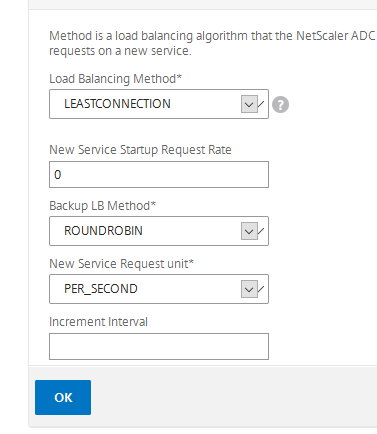Click the New Service Startup Request Rate label

pyautogui.click(x=140, y=150)
